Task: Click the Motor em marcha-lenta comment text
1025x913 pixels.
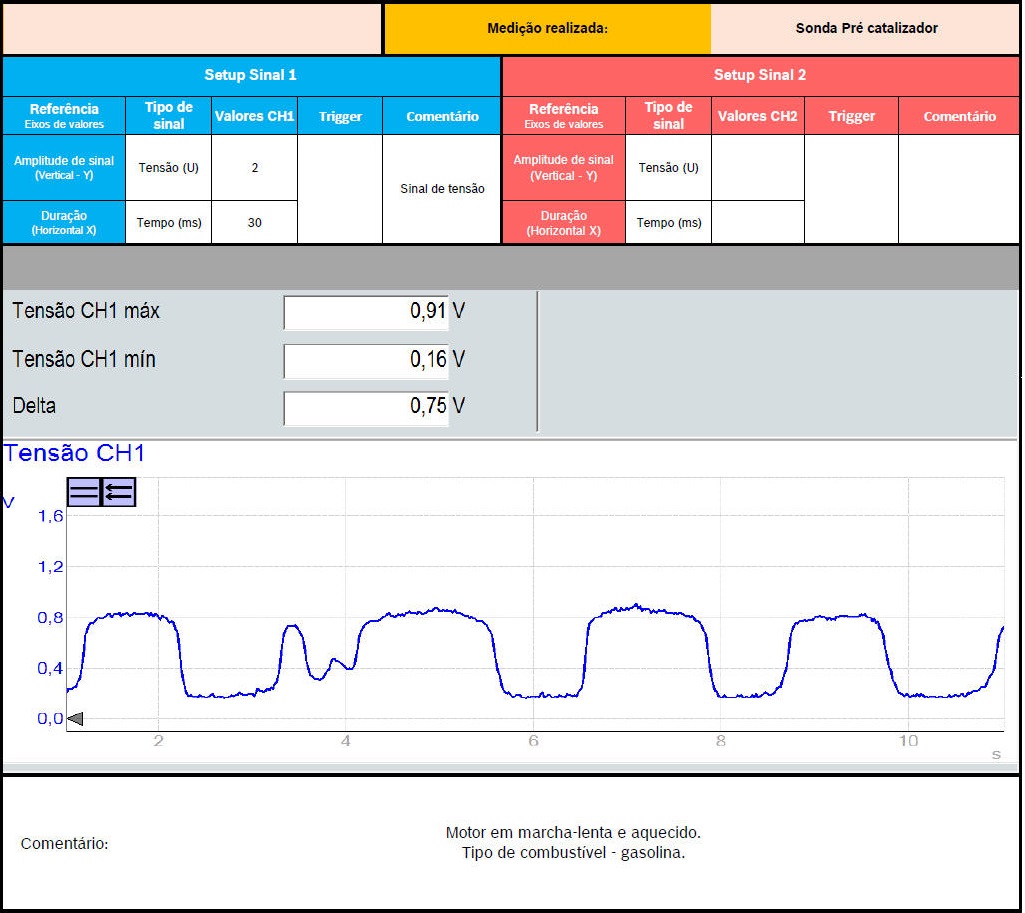Action: [573, 832]
